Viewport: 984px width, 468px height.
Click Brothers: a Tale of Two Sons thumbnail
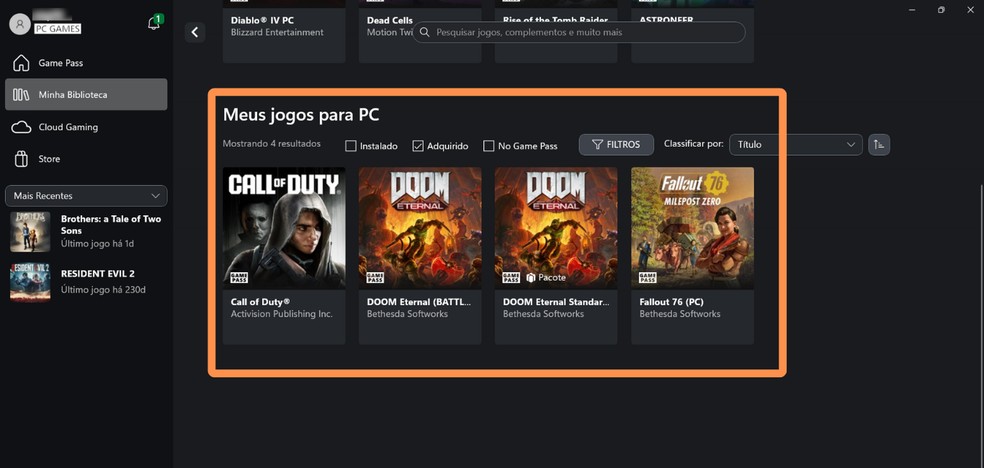coord(30,231)
